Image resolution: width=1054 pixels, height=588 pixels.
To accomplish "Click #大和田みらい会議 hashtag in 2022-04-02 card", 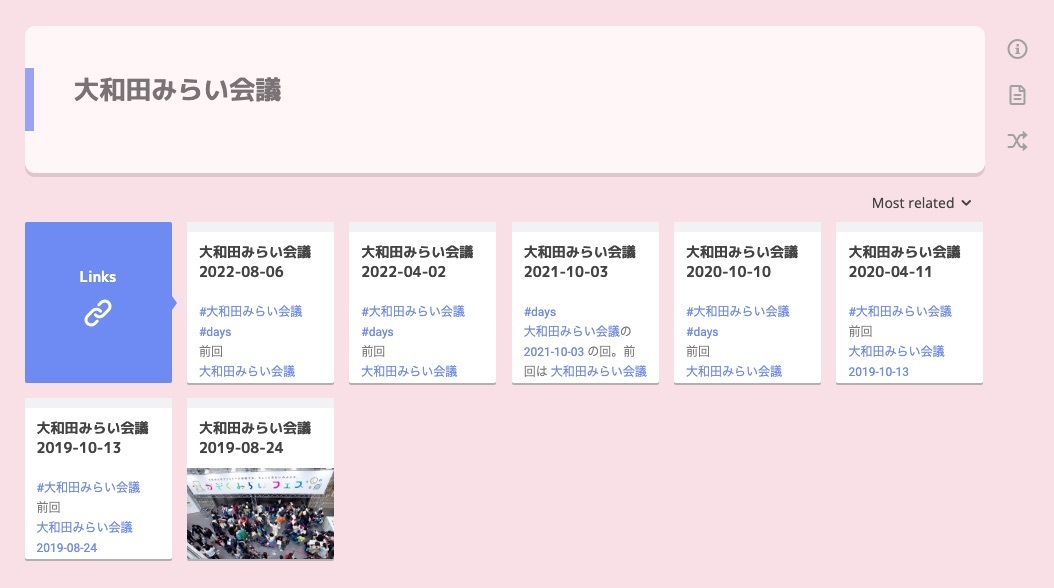I will [413, 311].
